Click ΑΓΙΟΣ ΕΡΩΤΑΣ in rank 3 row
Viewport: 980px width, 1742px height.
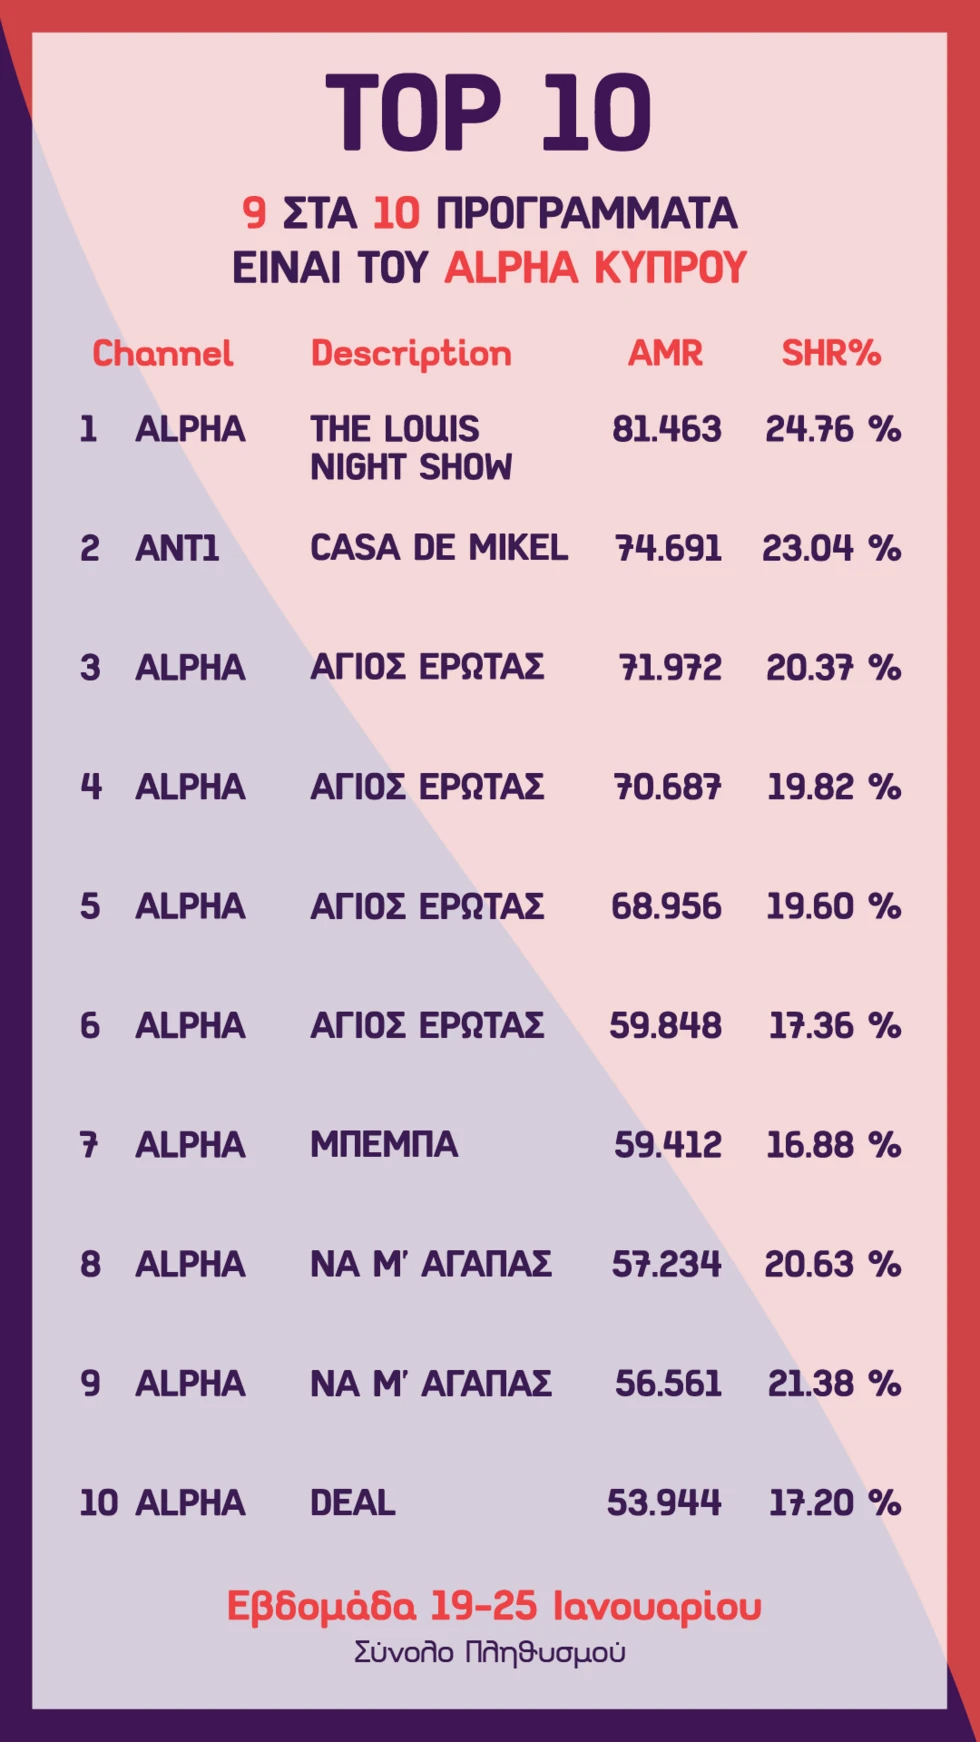[427, 667]
